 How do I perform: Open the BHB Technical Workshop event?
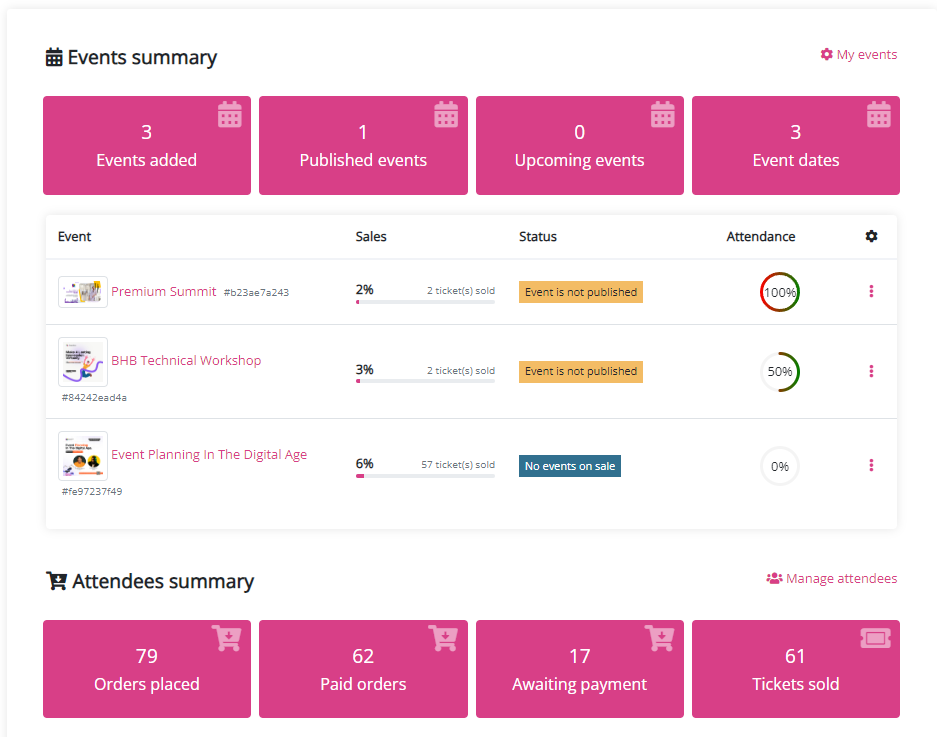click(186, 360)
